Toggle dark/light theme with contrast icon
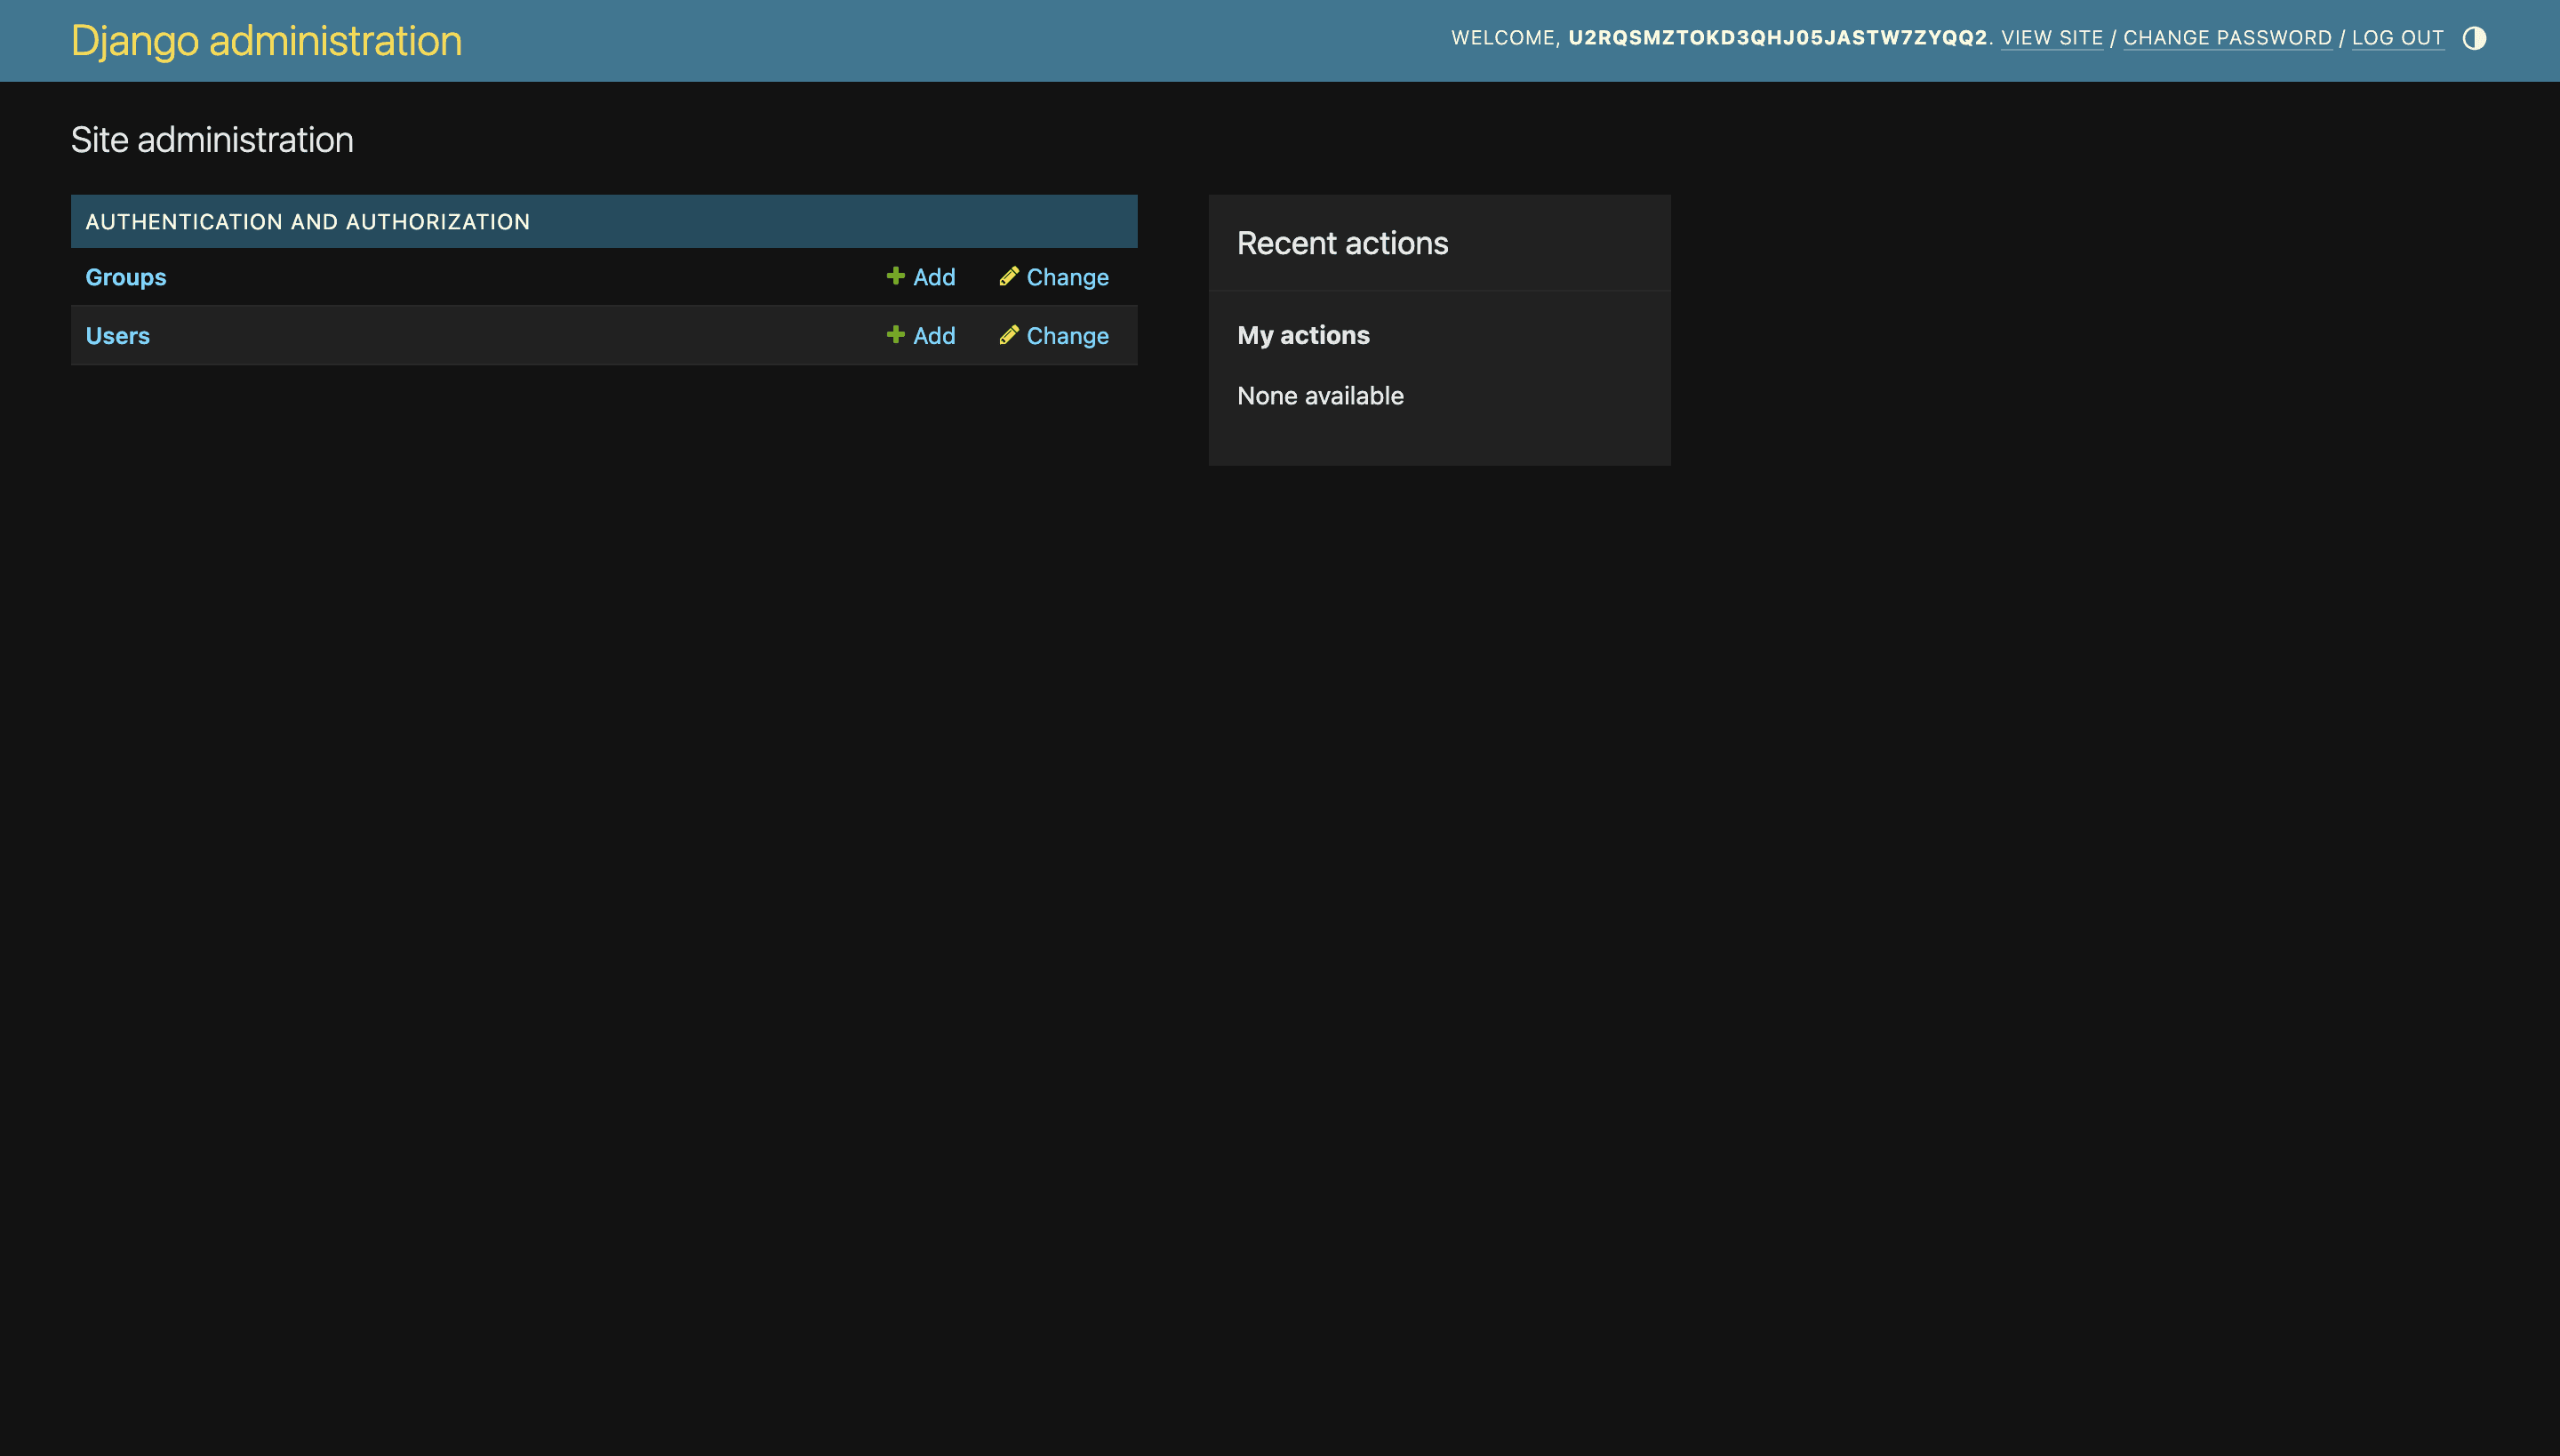 (2475, 38)
